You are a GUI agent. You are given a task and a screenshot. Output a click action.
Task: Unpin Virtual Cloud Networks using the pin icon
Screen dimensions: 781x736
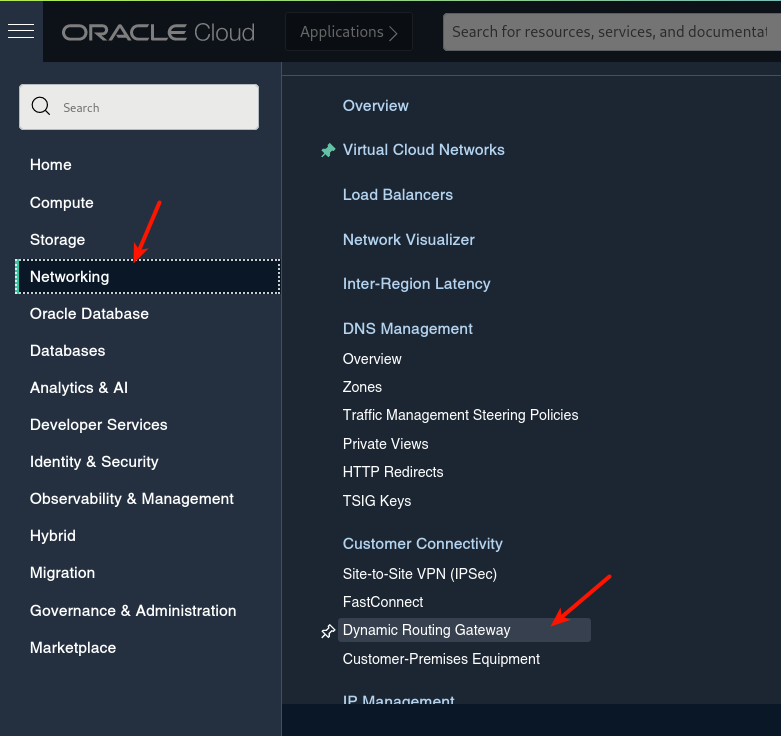tap(328, 150)
